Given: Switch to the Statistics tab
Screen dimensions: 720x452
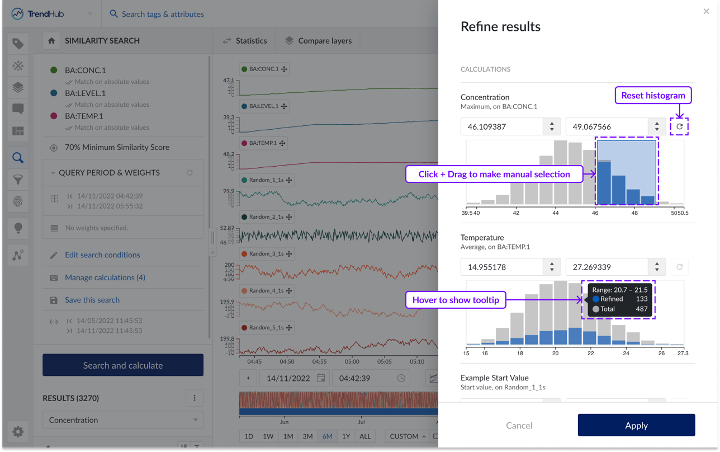Looking at the screenshot, I should (x=244, y=41).
